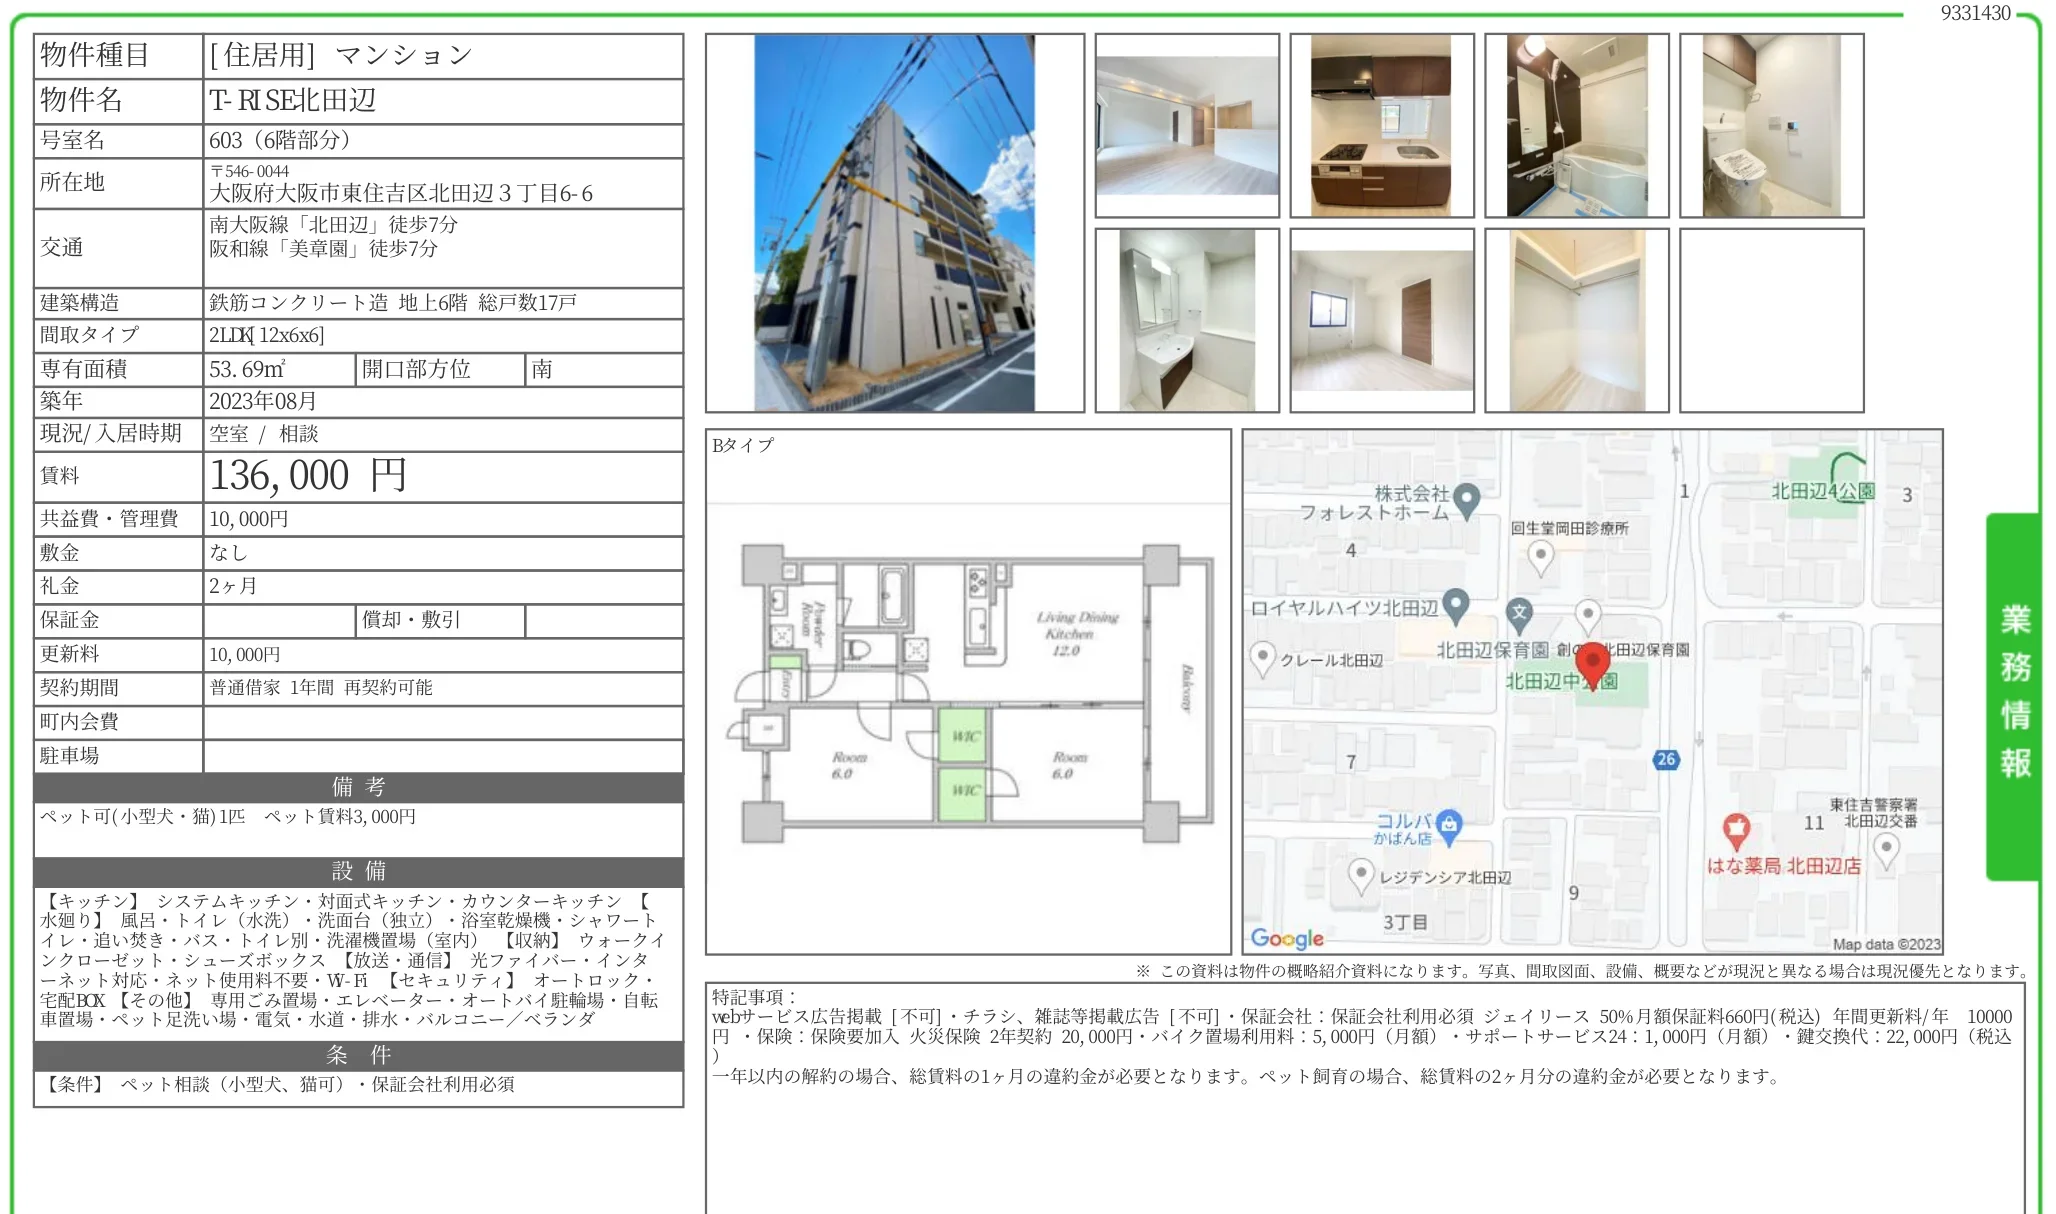Click the Google logo on the map

coord(1287,938)
